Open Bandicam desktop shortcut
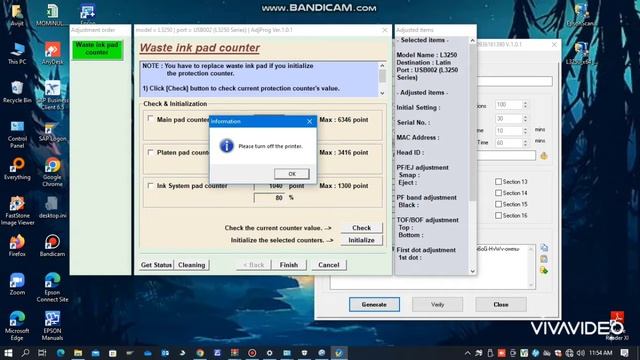The height and width of the screenshot is (360, 640). coord(52,245)
